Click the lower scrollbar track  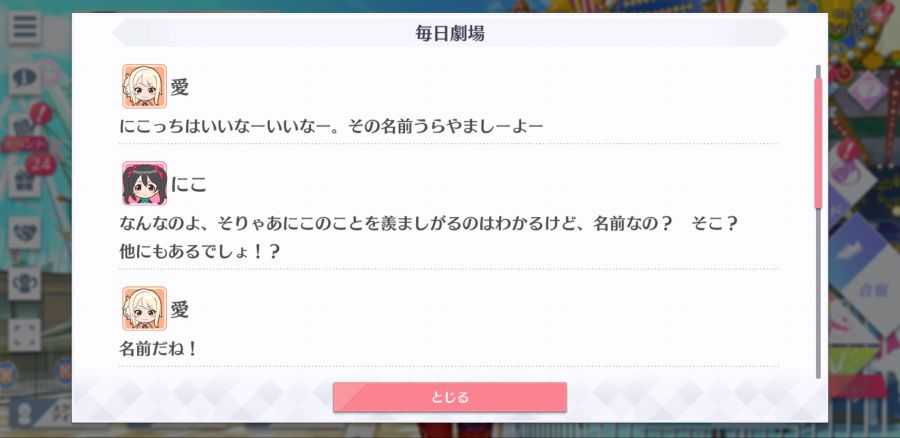pyautogui.click(x=818, y=293)
